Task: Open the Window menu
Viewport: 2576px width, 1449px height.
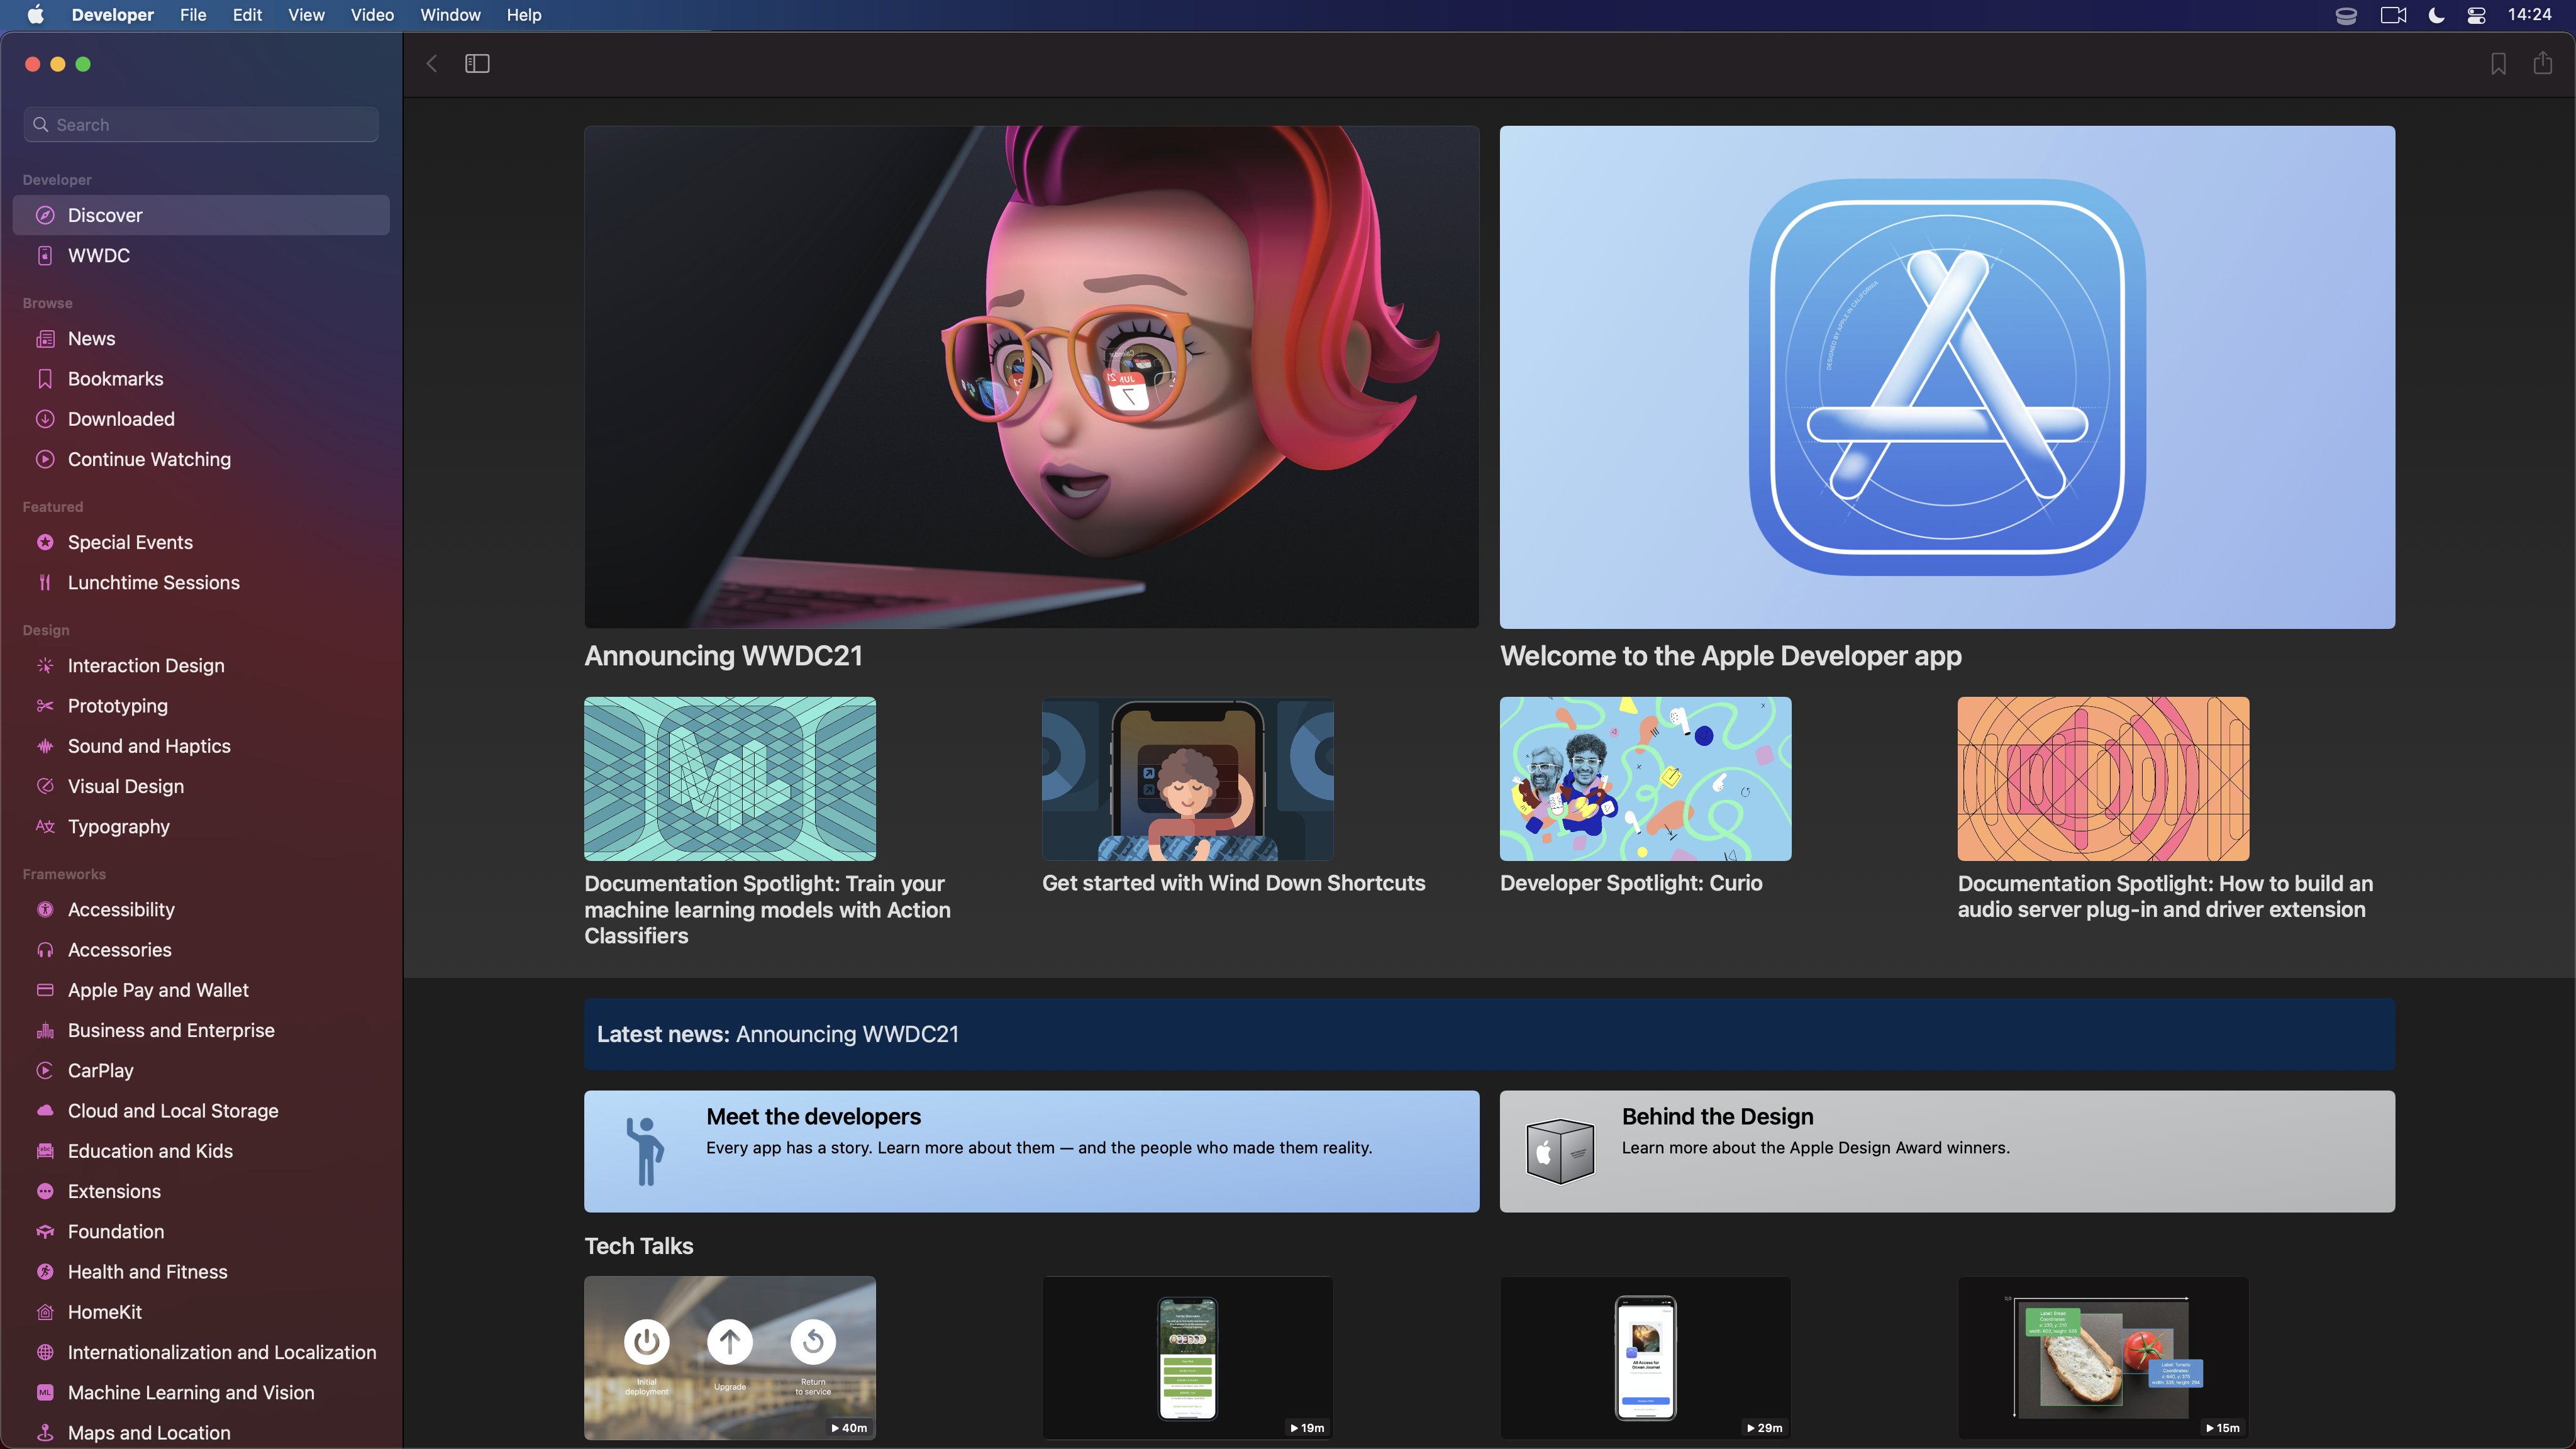Action: coord(450,15)
